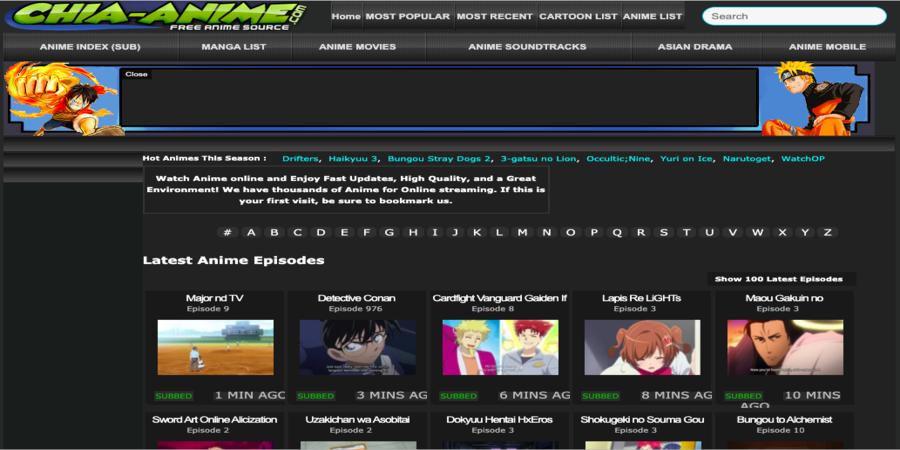
Task: Open the Detective Conan thumbnail
Action: [358, 347]
